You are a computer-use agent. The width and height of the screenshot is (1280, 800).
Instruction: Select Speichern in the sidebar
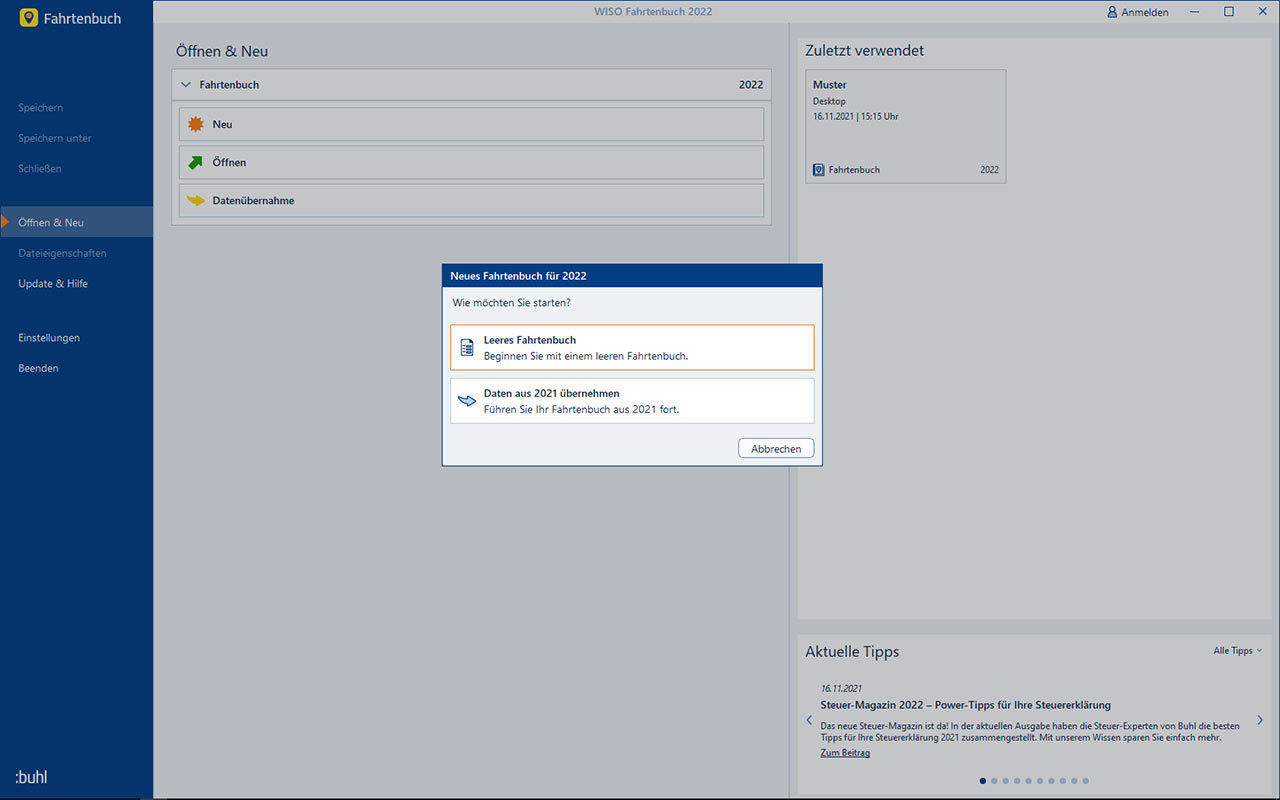[41, 108]
